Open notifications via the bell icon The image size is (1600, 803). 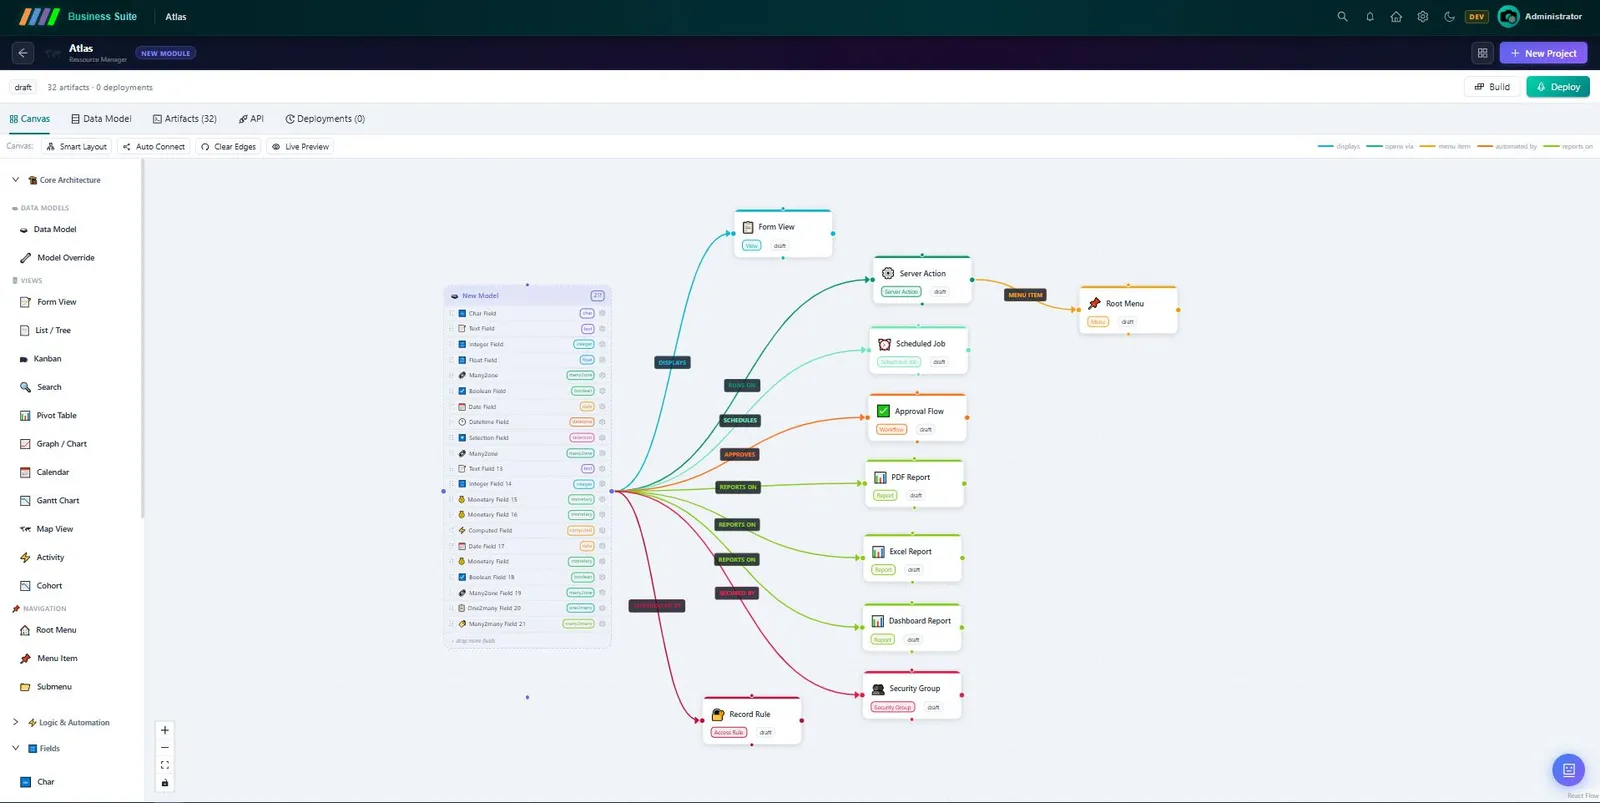[1370, 17]
